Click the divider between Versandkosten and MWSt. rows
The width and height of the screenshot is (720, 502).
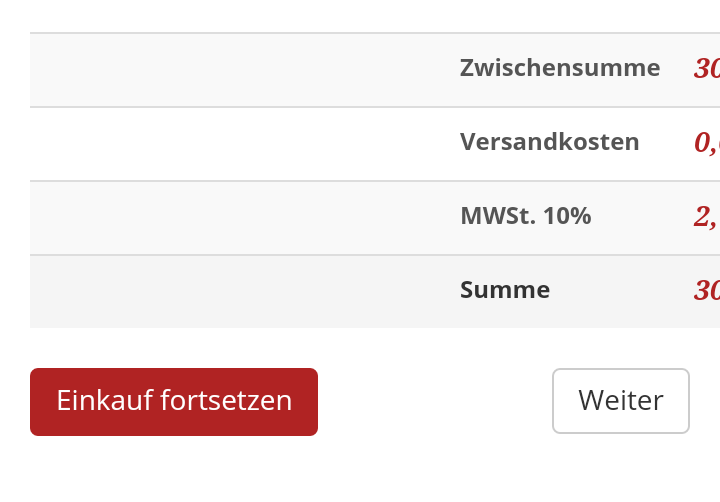tap(300, 181)
